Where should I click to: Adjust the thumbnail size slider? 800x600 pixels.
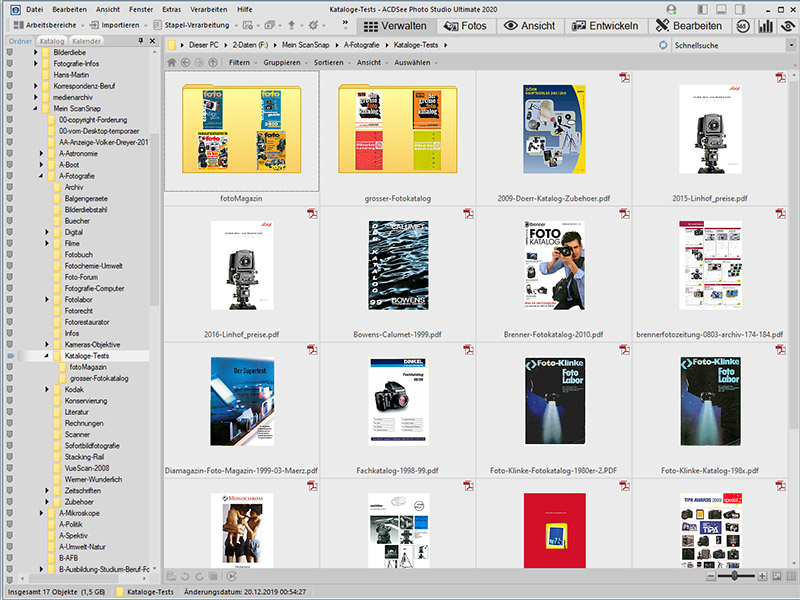point(735,576)
